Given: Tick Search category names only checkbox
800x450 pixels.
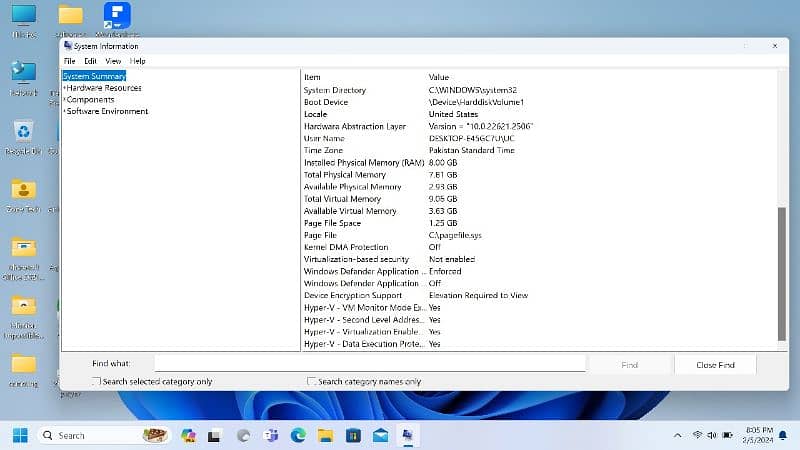Looking at the screenshot, I should [312, 382].
